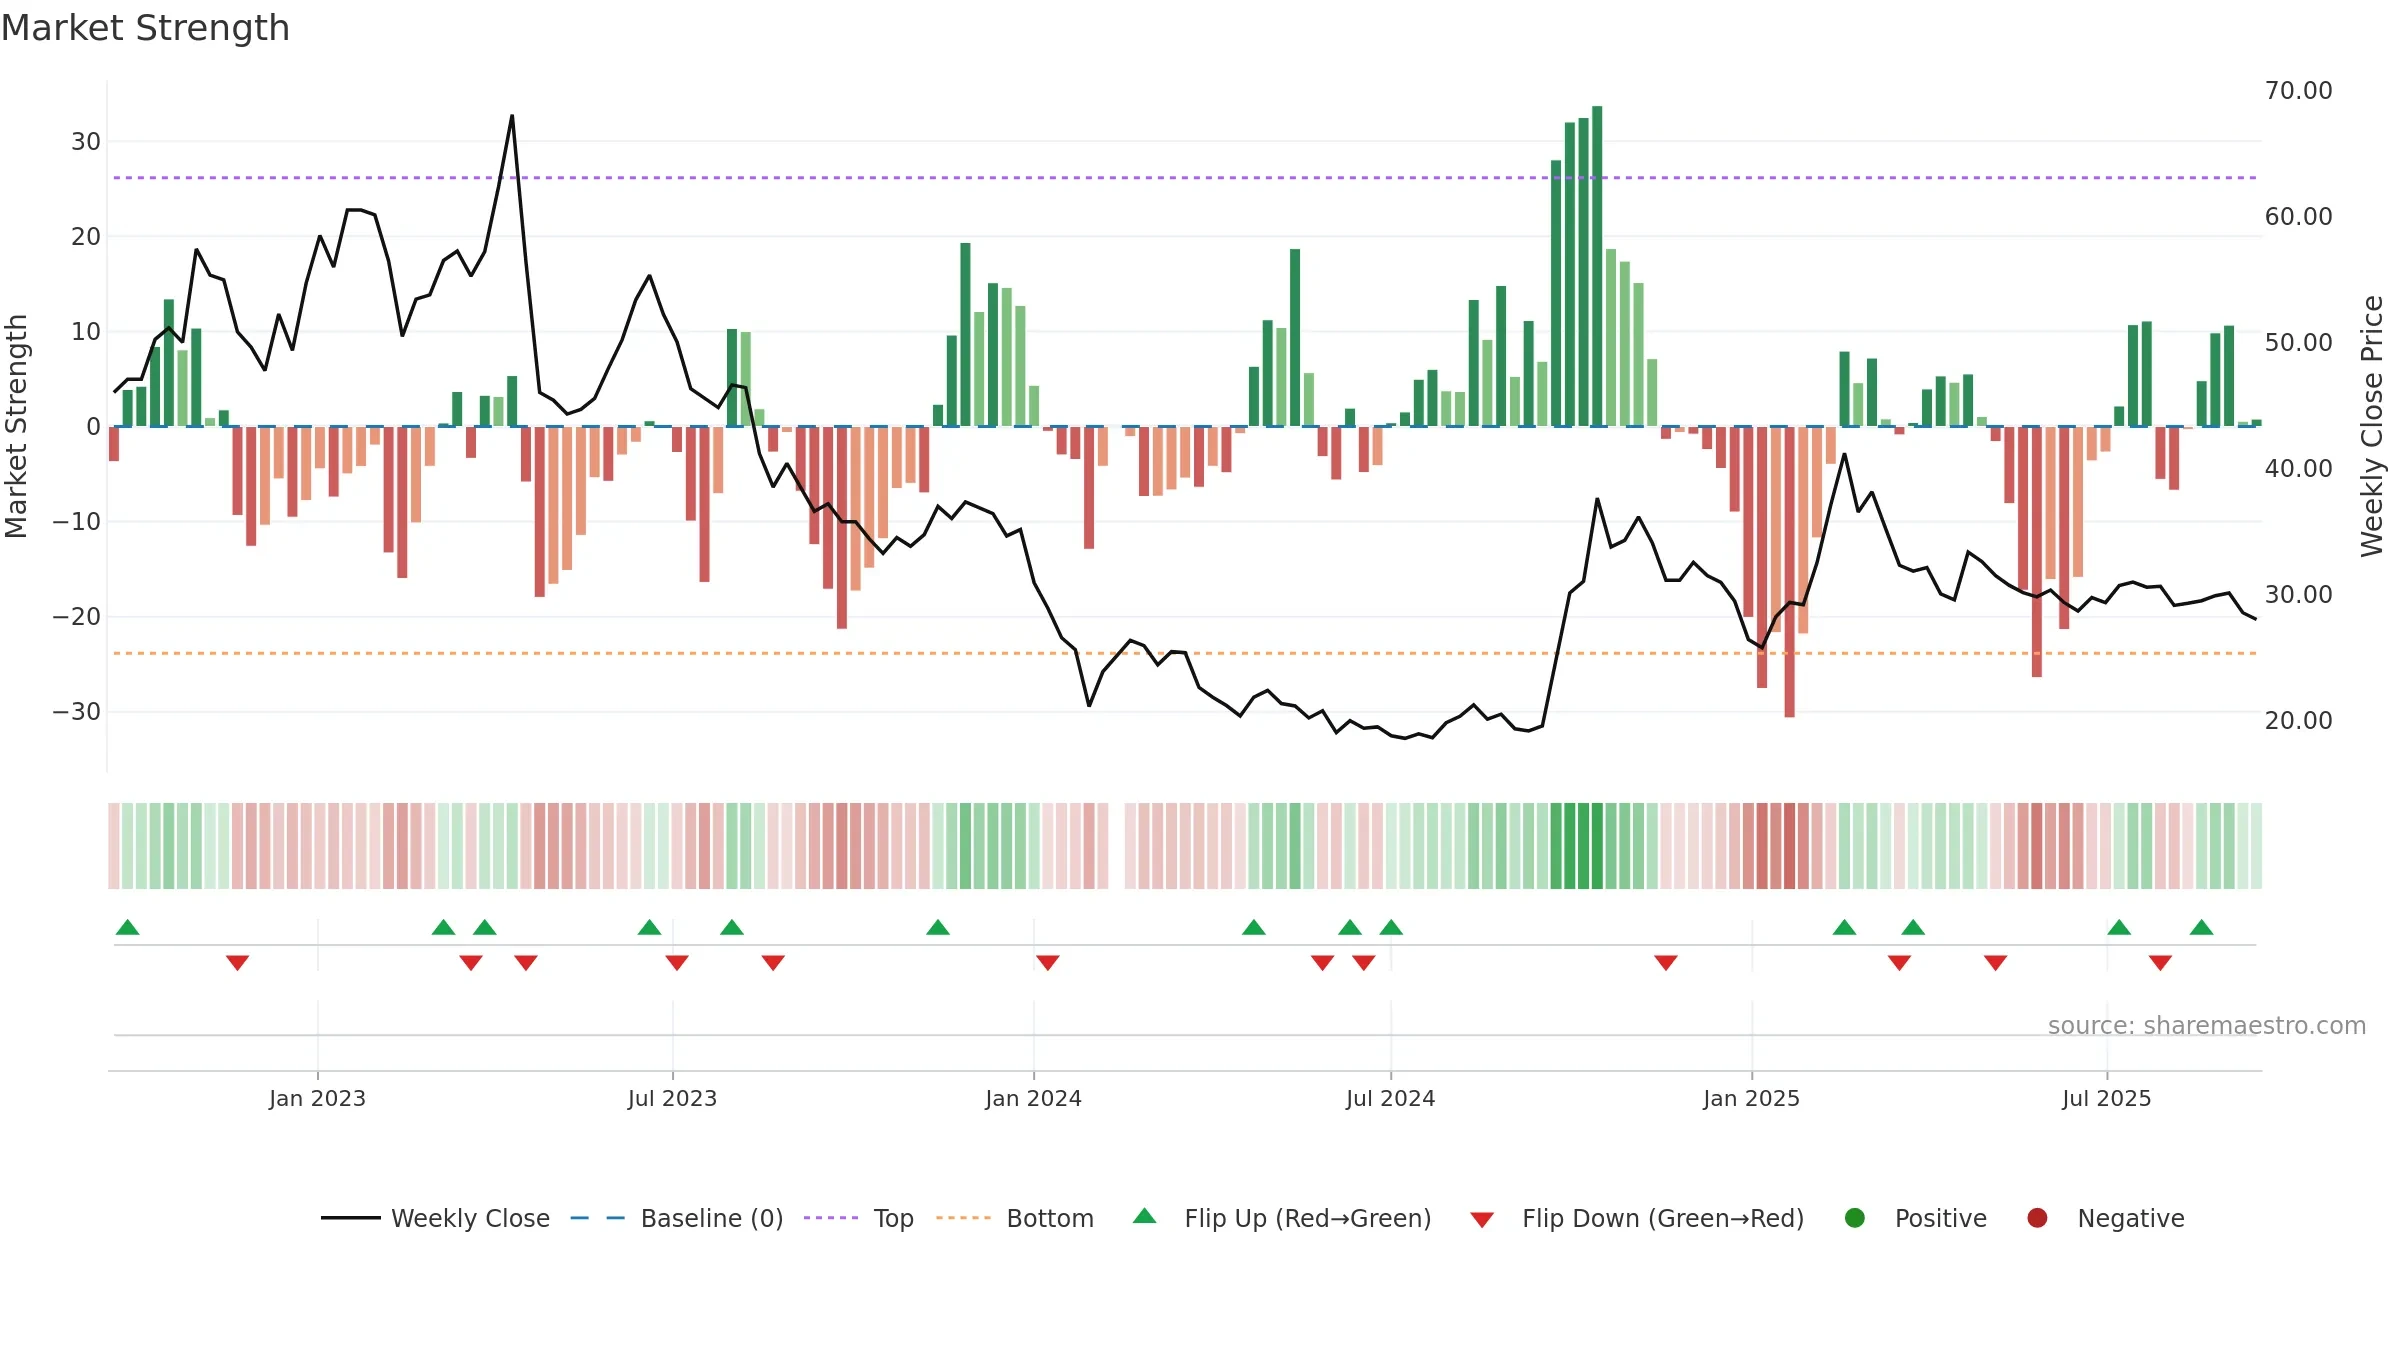2400x1350 pixels.
Task: Click the Jul 2023 x-axis label
Action: coord(672,1098)
